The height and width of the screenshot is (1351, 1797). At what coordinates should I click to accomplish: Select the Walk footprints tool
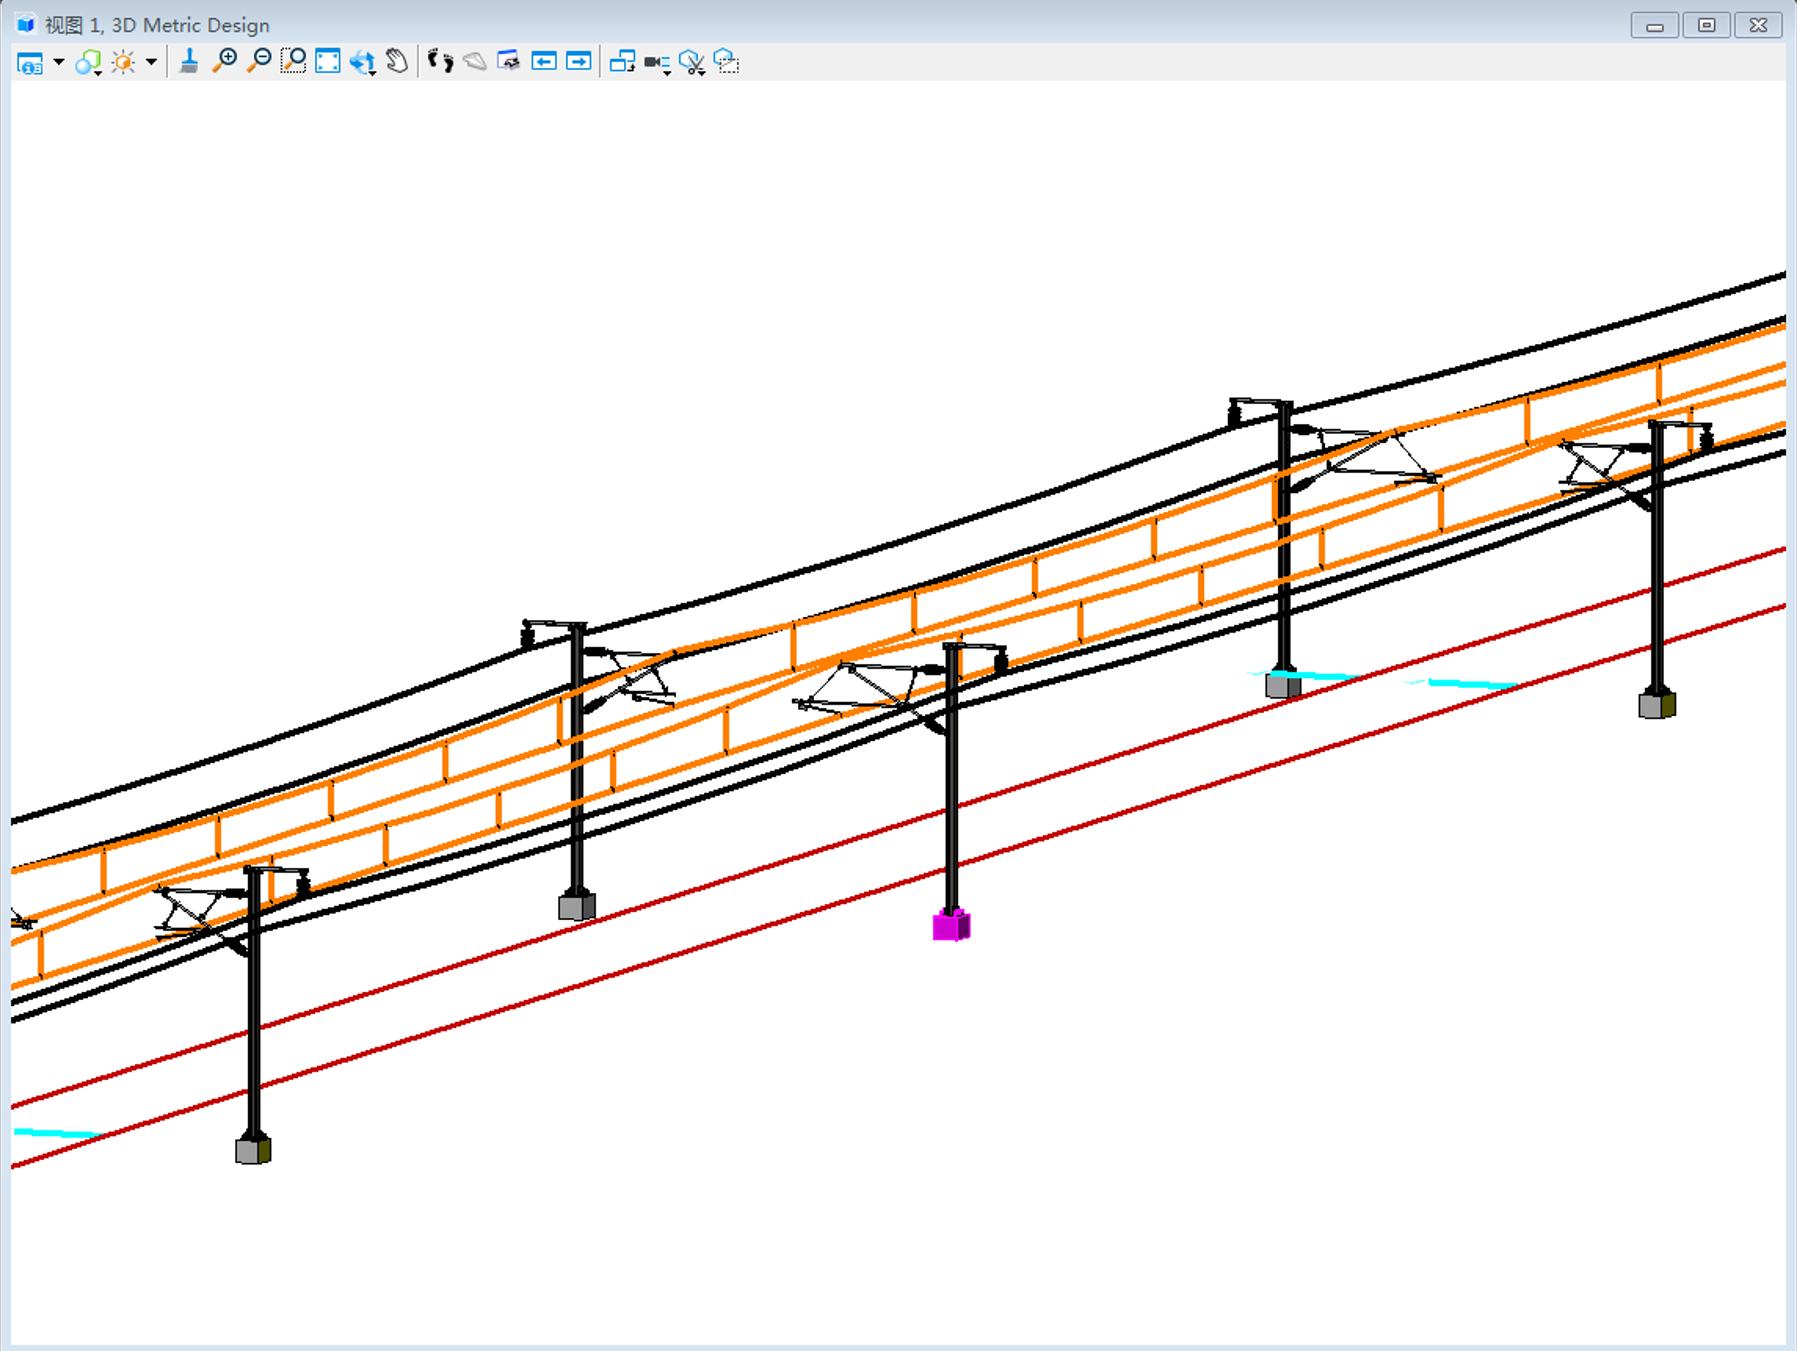[x=440, y=62]
